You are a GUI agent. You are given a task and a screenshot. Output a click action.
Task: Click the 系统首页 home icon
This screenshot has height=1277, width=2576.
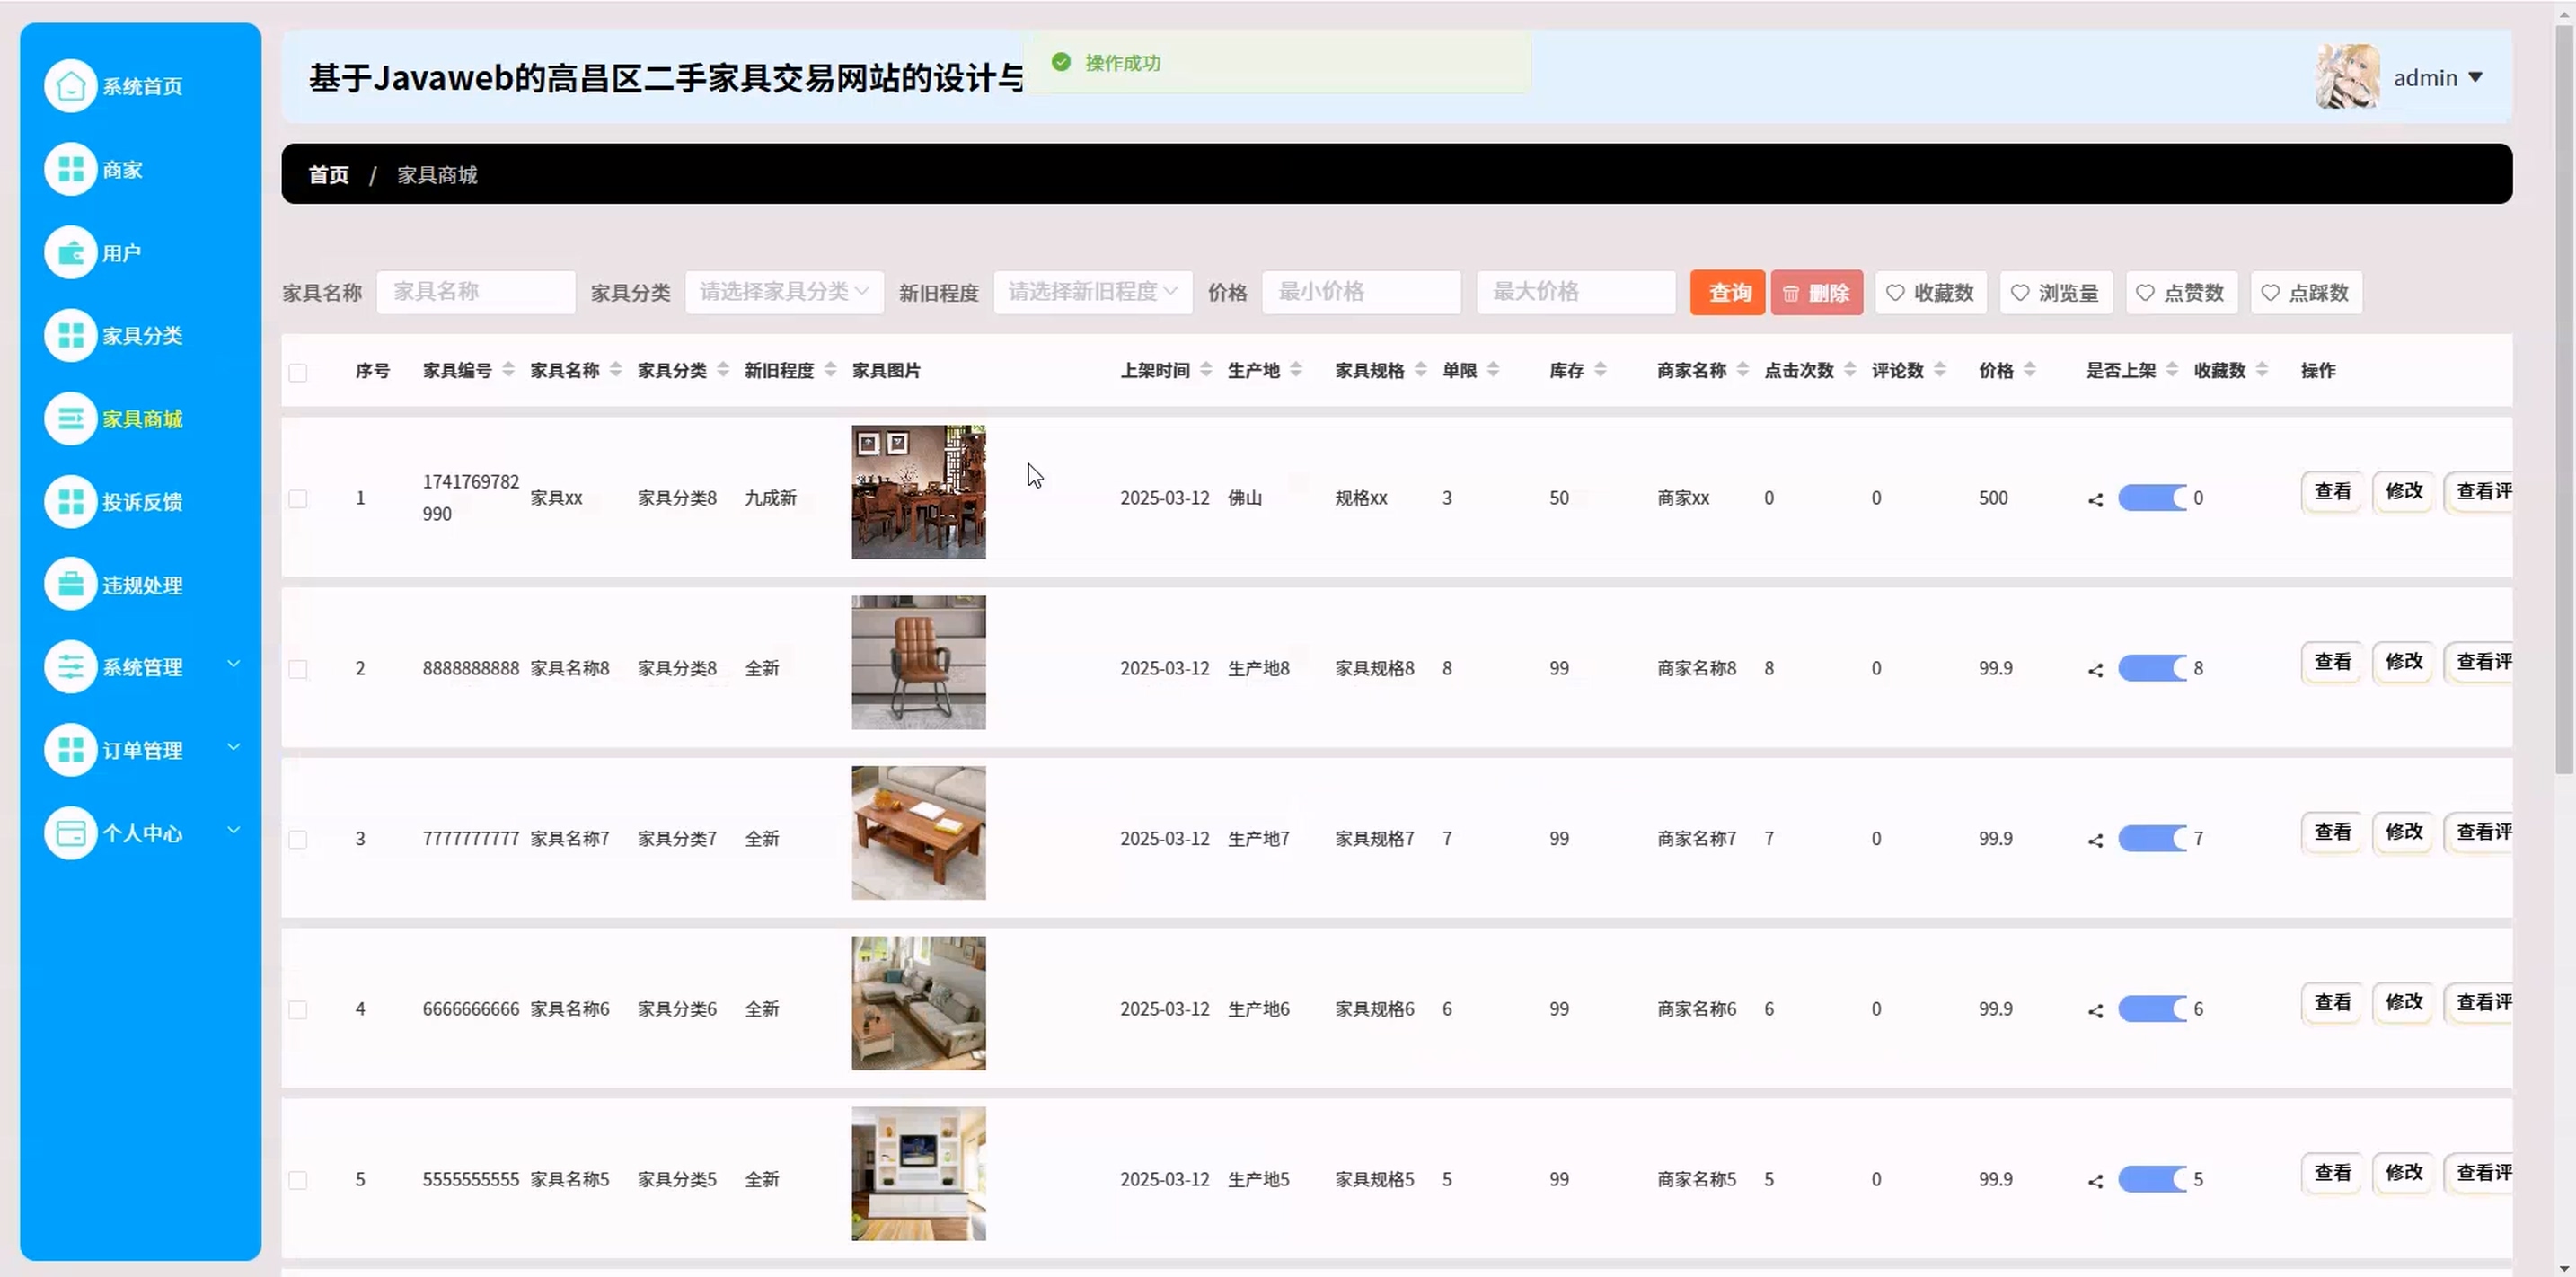point(70,86)
